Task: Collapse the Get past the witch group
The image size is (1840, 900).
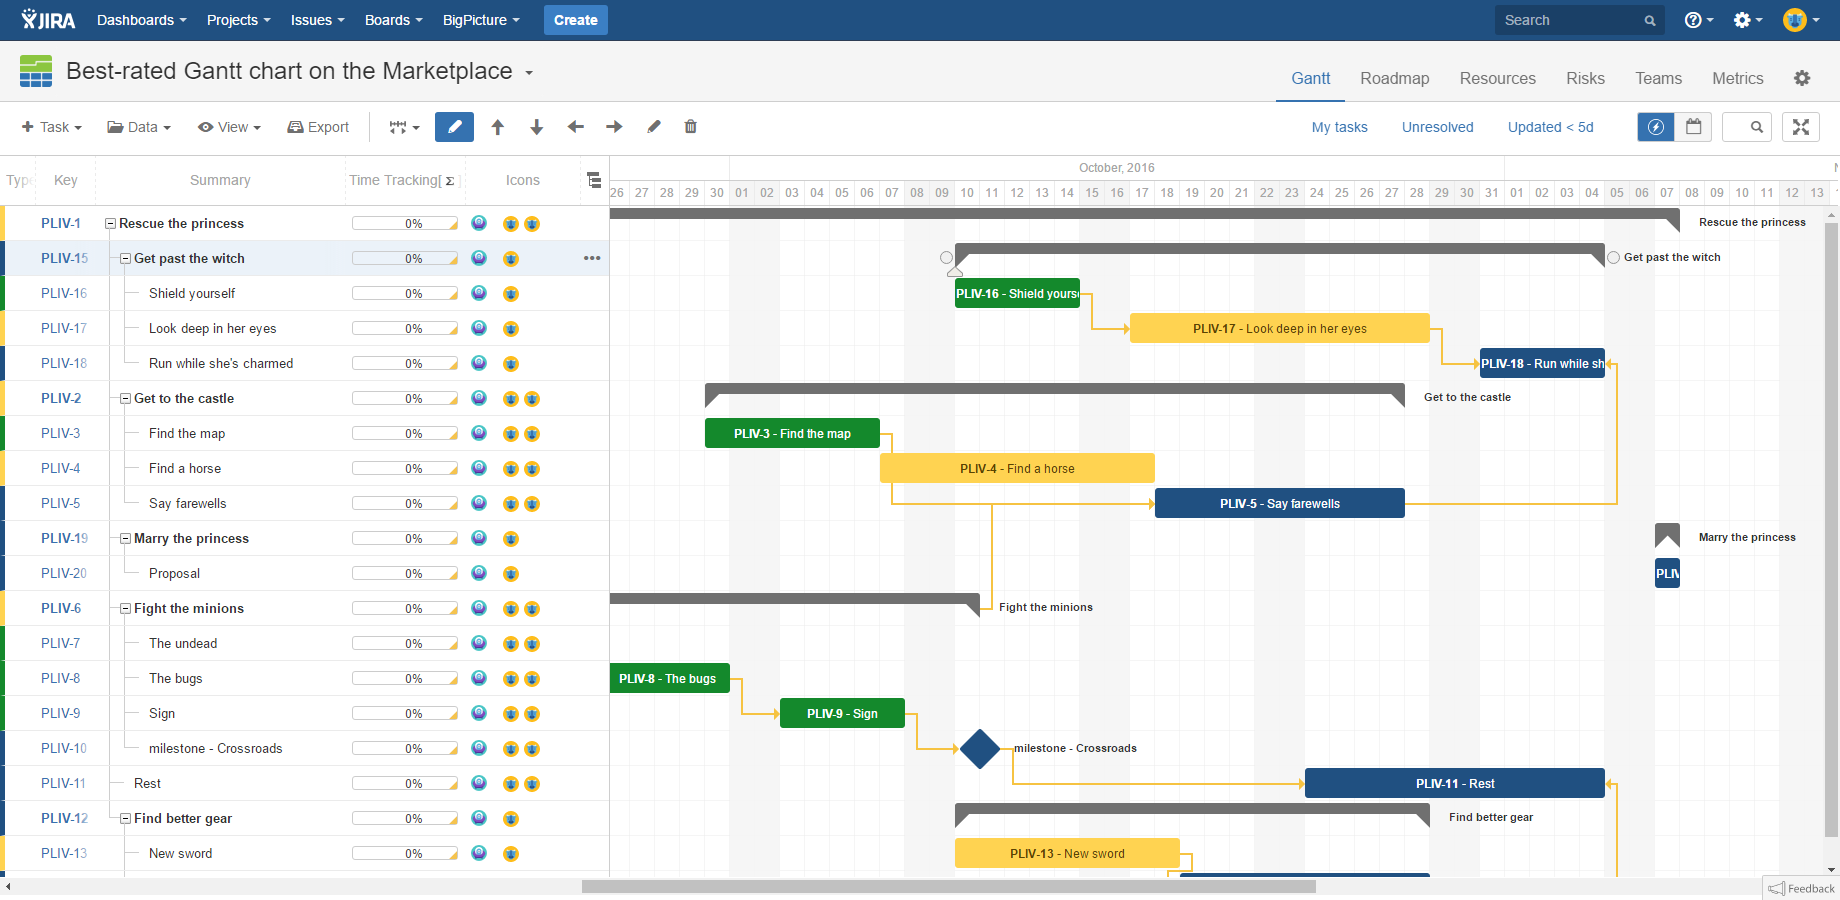Action: pos(125,258)
